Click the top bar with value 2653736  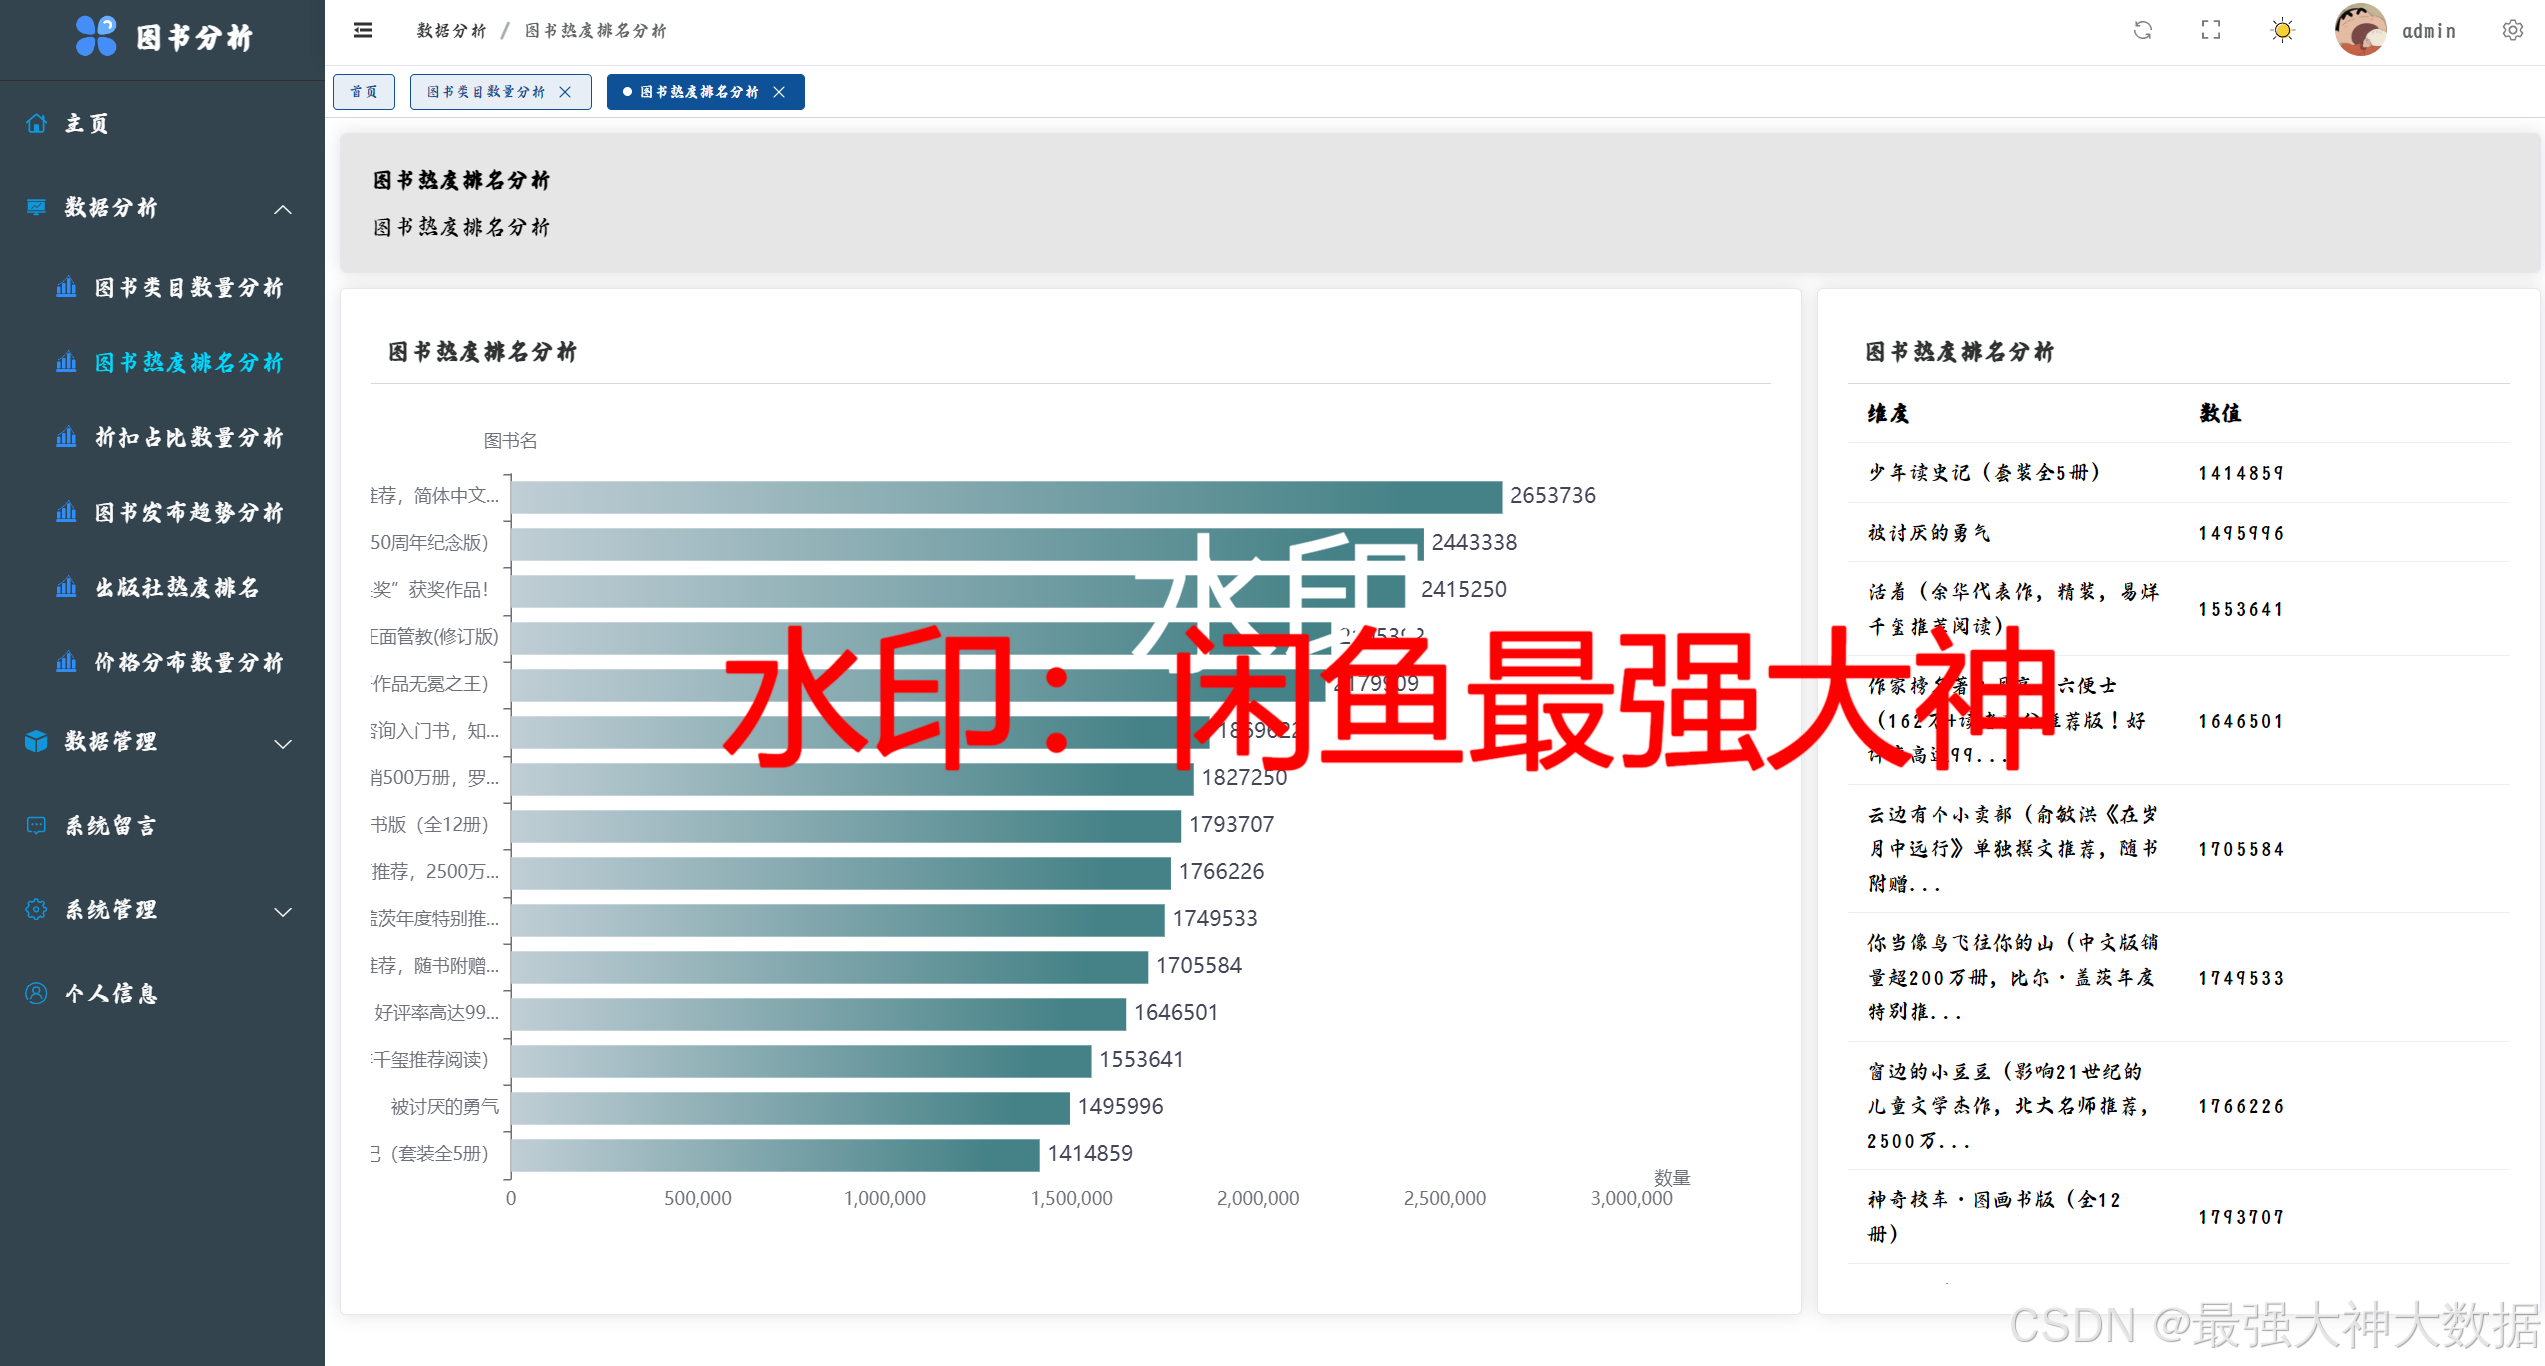click(x=1005, y=496)
